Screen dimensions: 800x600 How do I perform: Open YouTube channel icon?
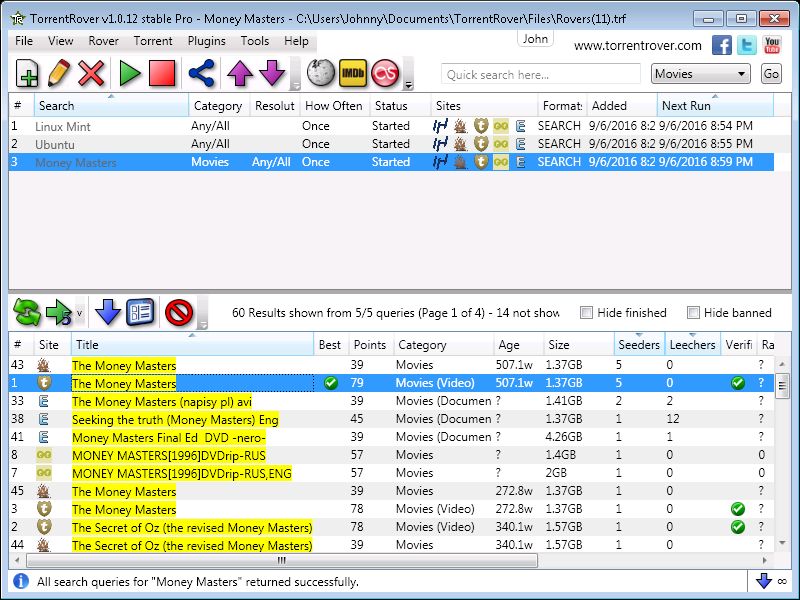coord(771,45)
